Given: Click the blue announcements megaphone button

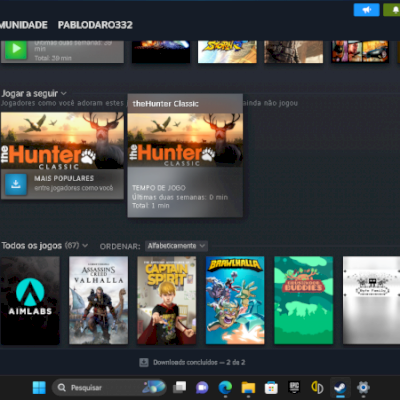Looking at the screenshot, I should 366,10.
